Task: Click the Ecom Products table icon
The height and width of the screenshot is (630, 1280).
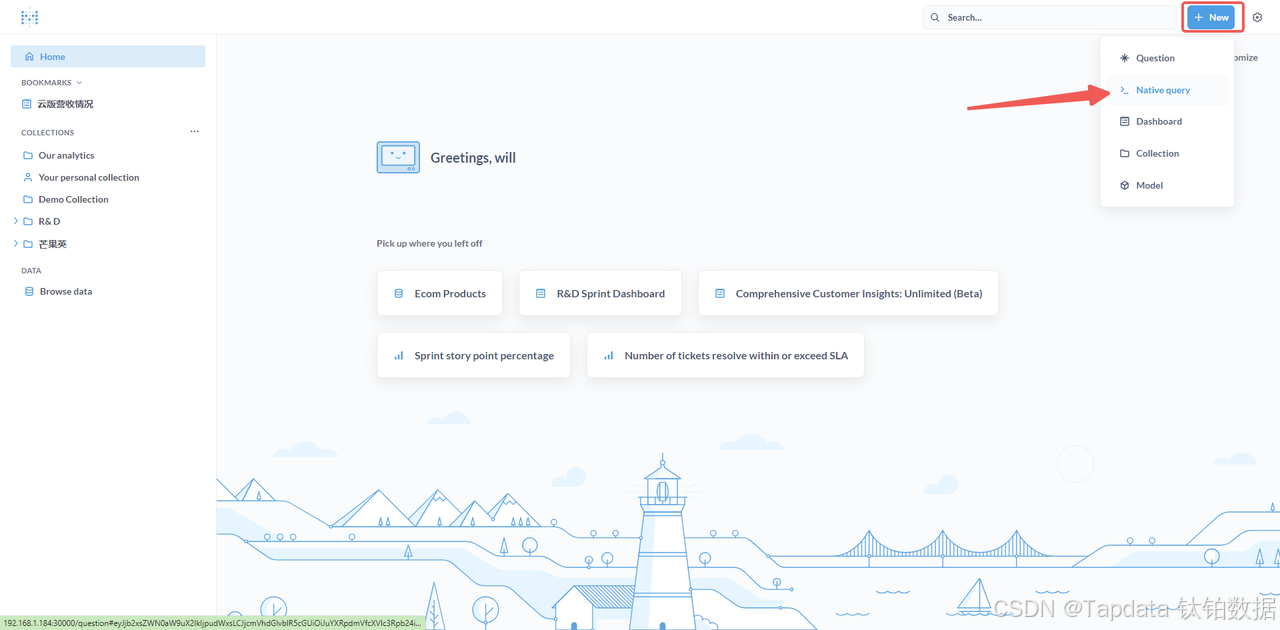Action: coord(398,294)
